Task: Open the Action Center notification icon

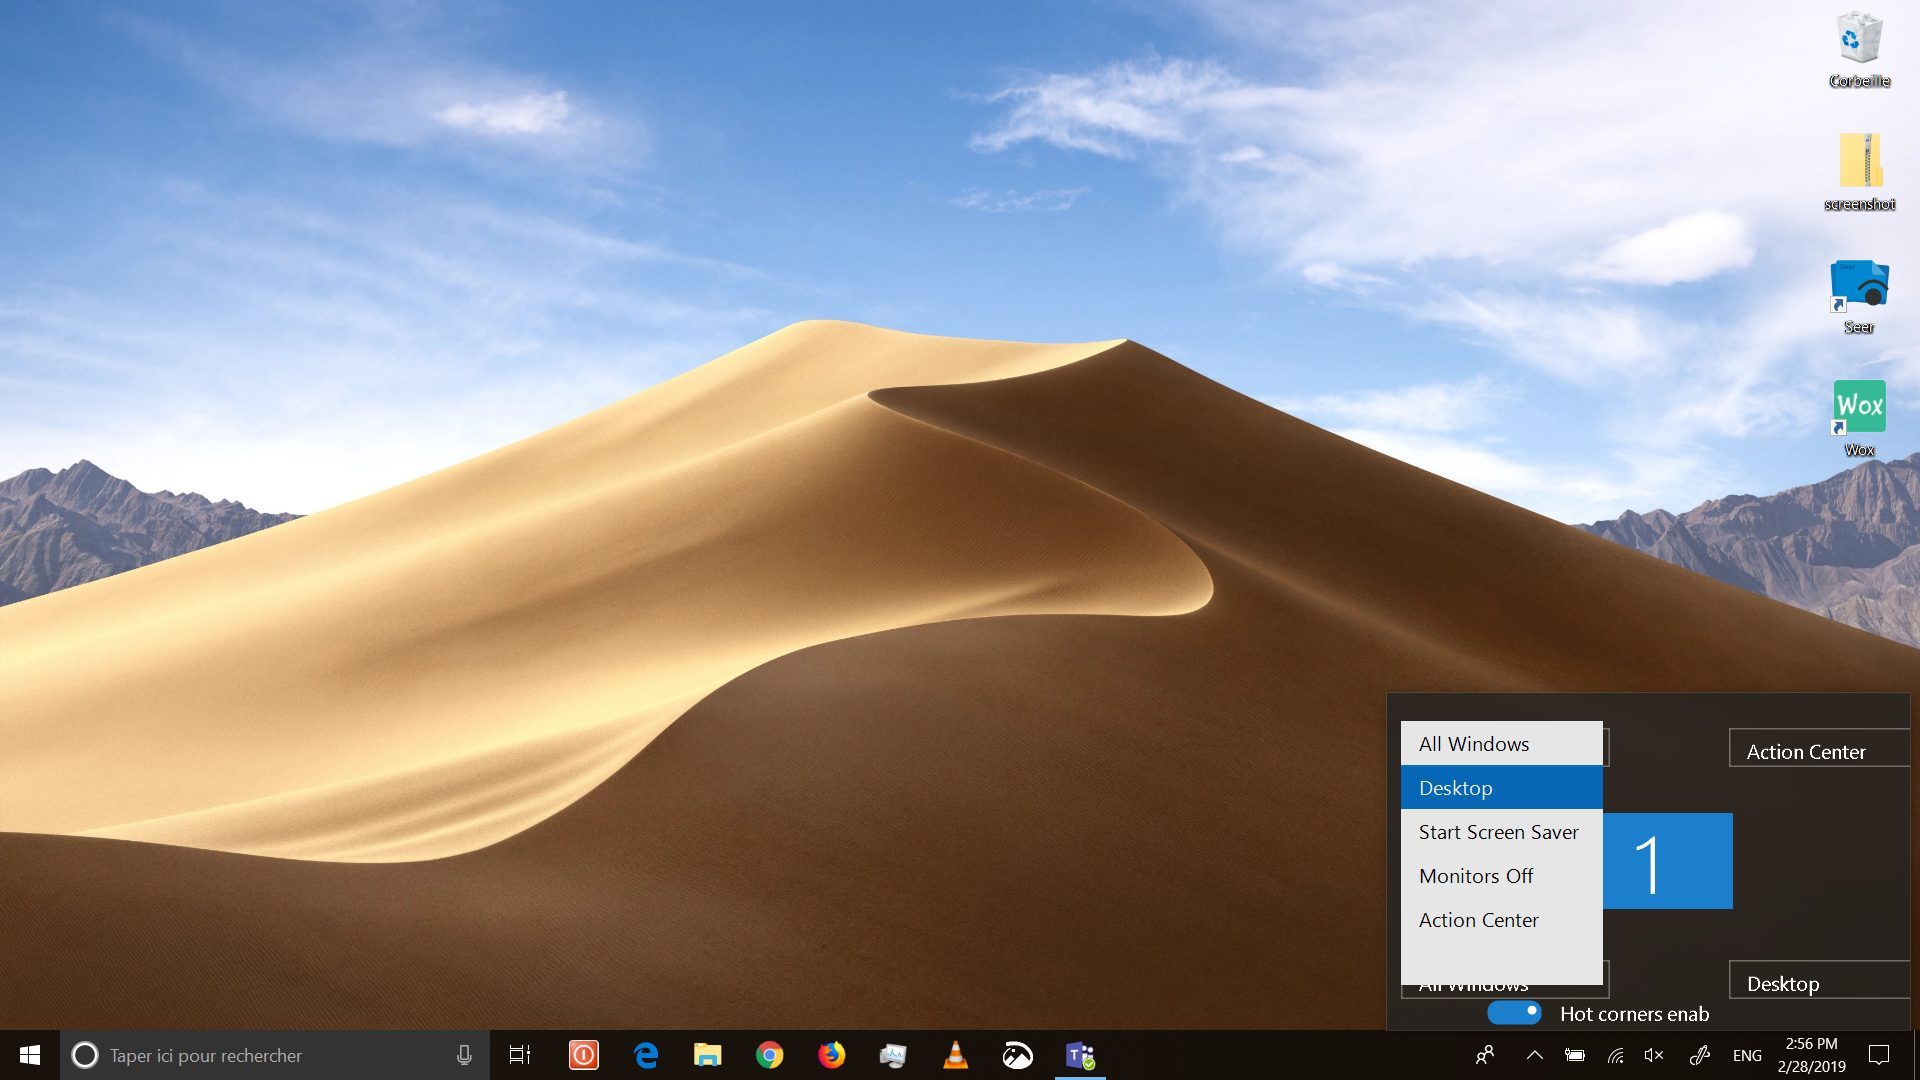Action: coord(1879,1055)
